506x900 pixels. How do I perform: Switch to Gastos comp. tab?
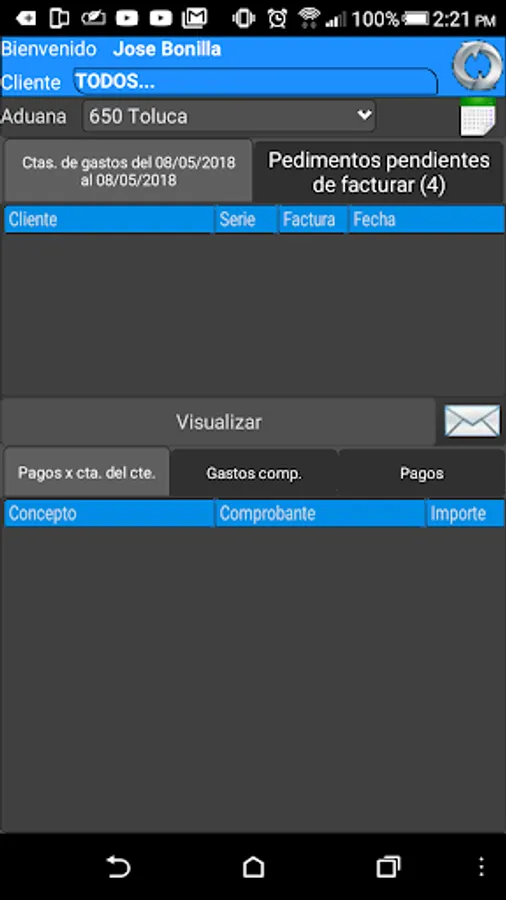coord(254,474)
